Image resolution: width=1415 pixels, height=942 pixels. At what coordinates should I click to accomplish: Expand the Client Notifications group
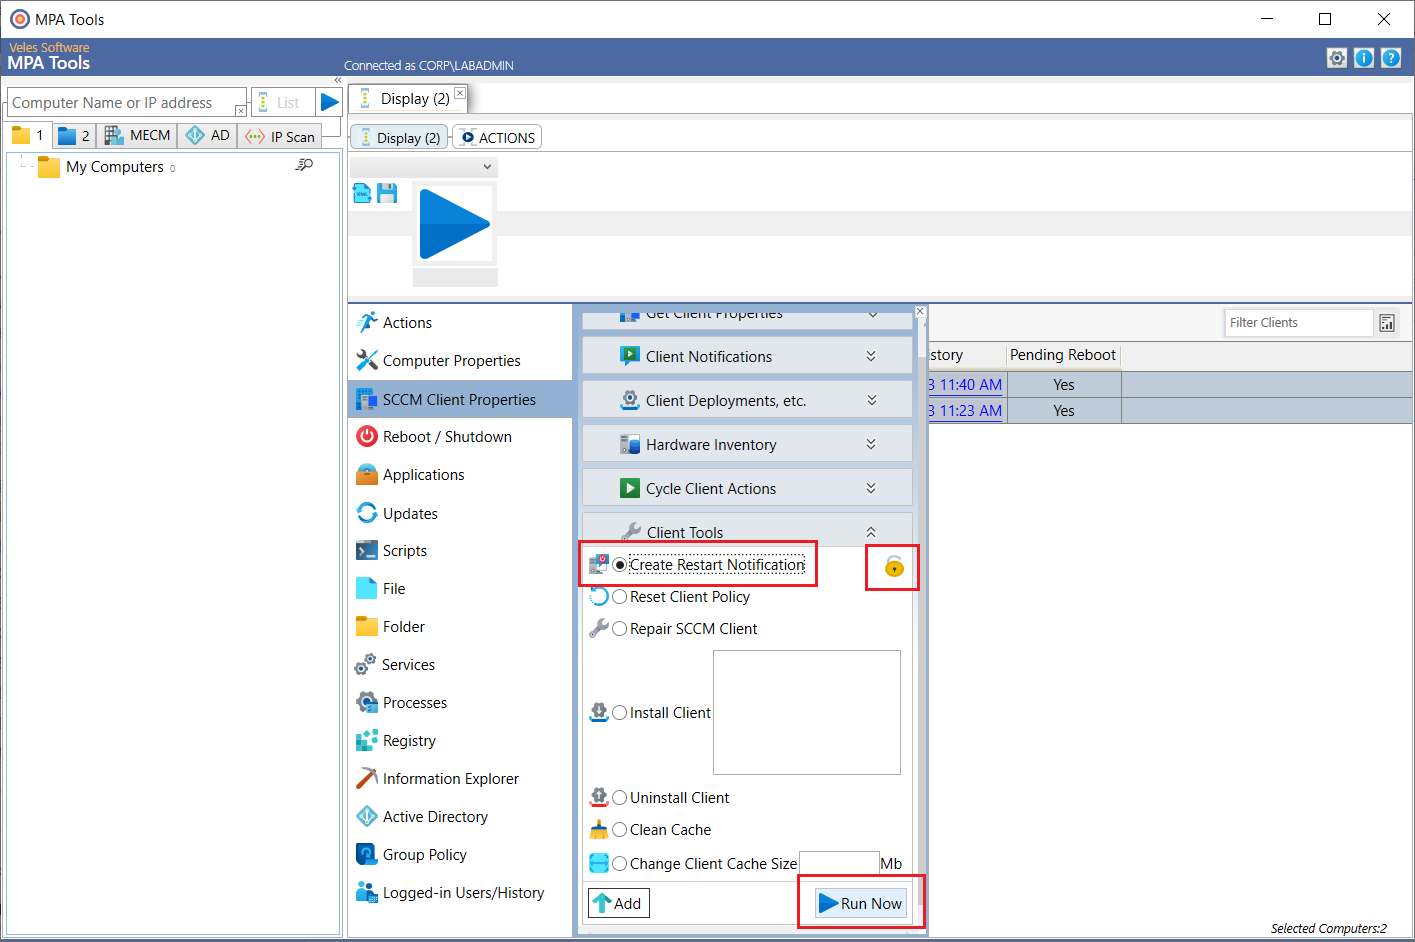(x=747, y=356)
